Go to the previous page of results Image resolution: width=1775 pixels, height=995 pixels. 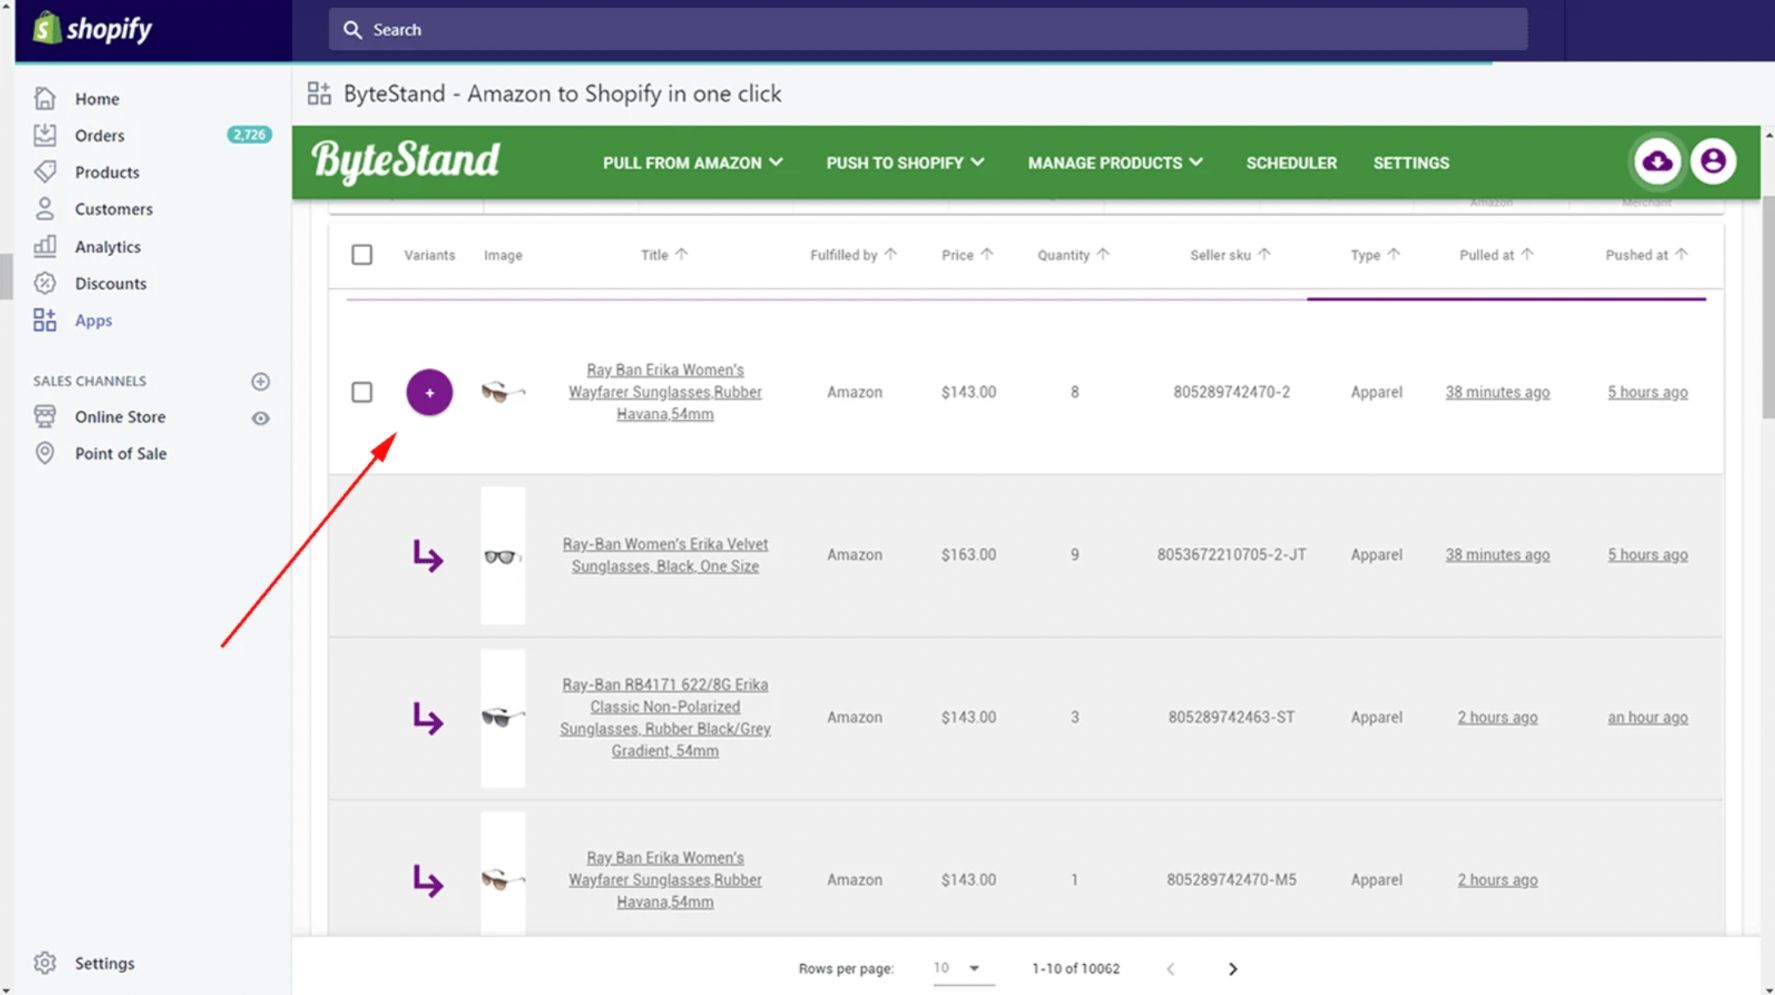[1170, 969]
